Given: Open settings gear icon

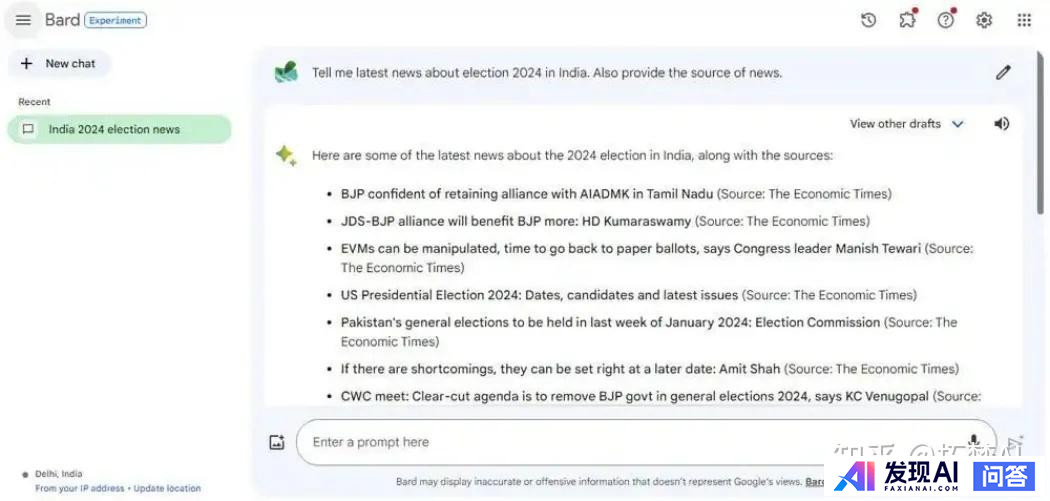Looking at the screenshot, I should point(984,20).
